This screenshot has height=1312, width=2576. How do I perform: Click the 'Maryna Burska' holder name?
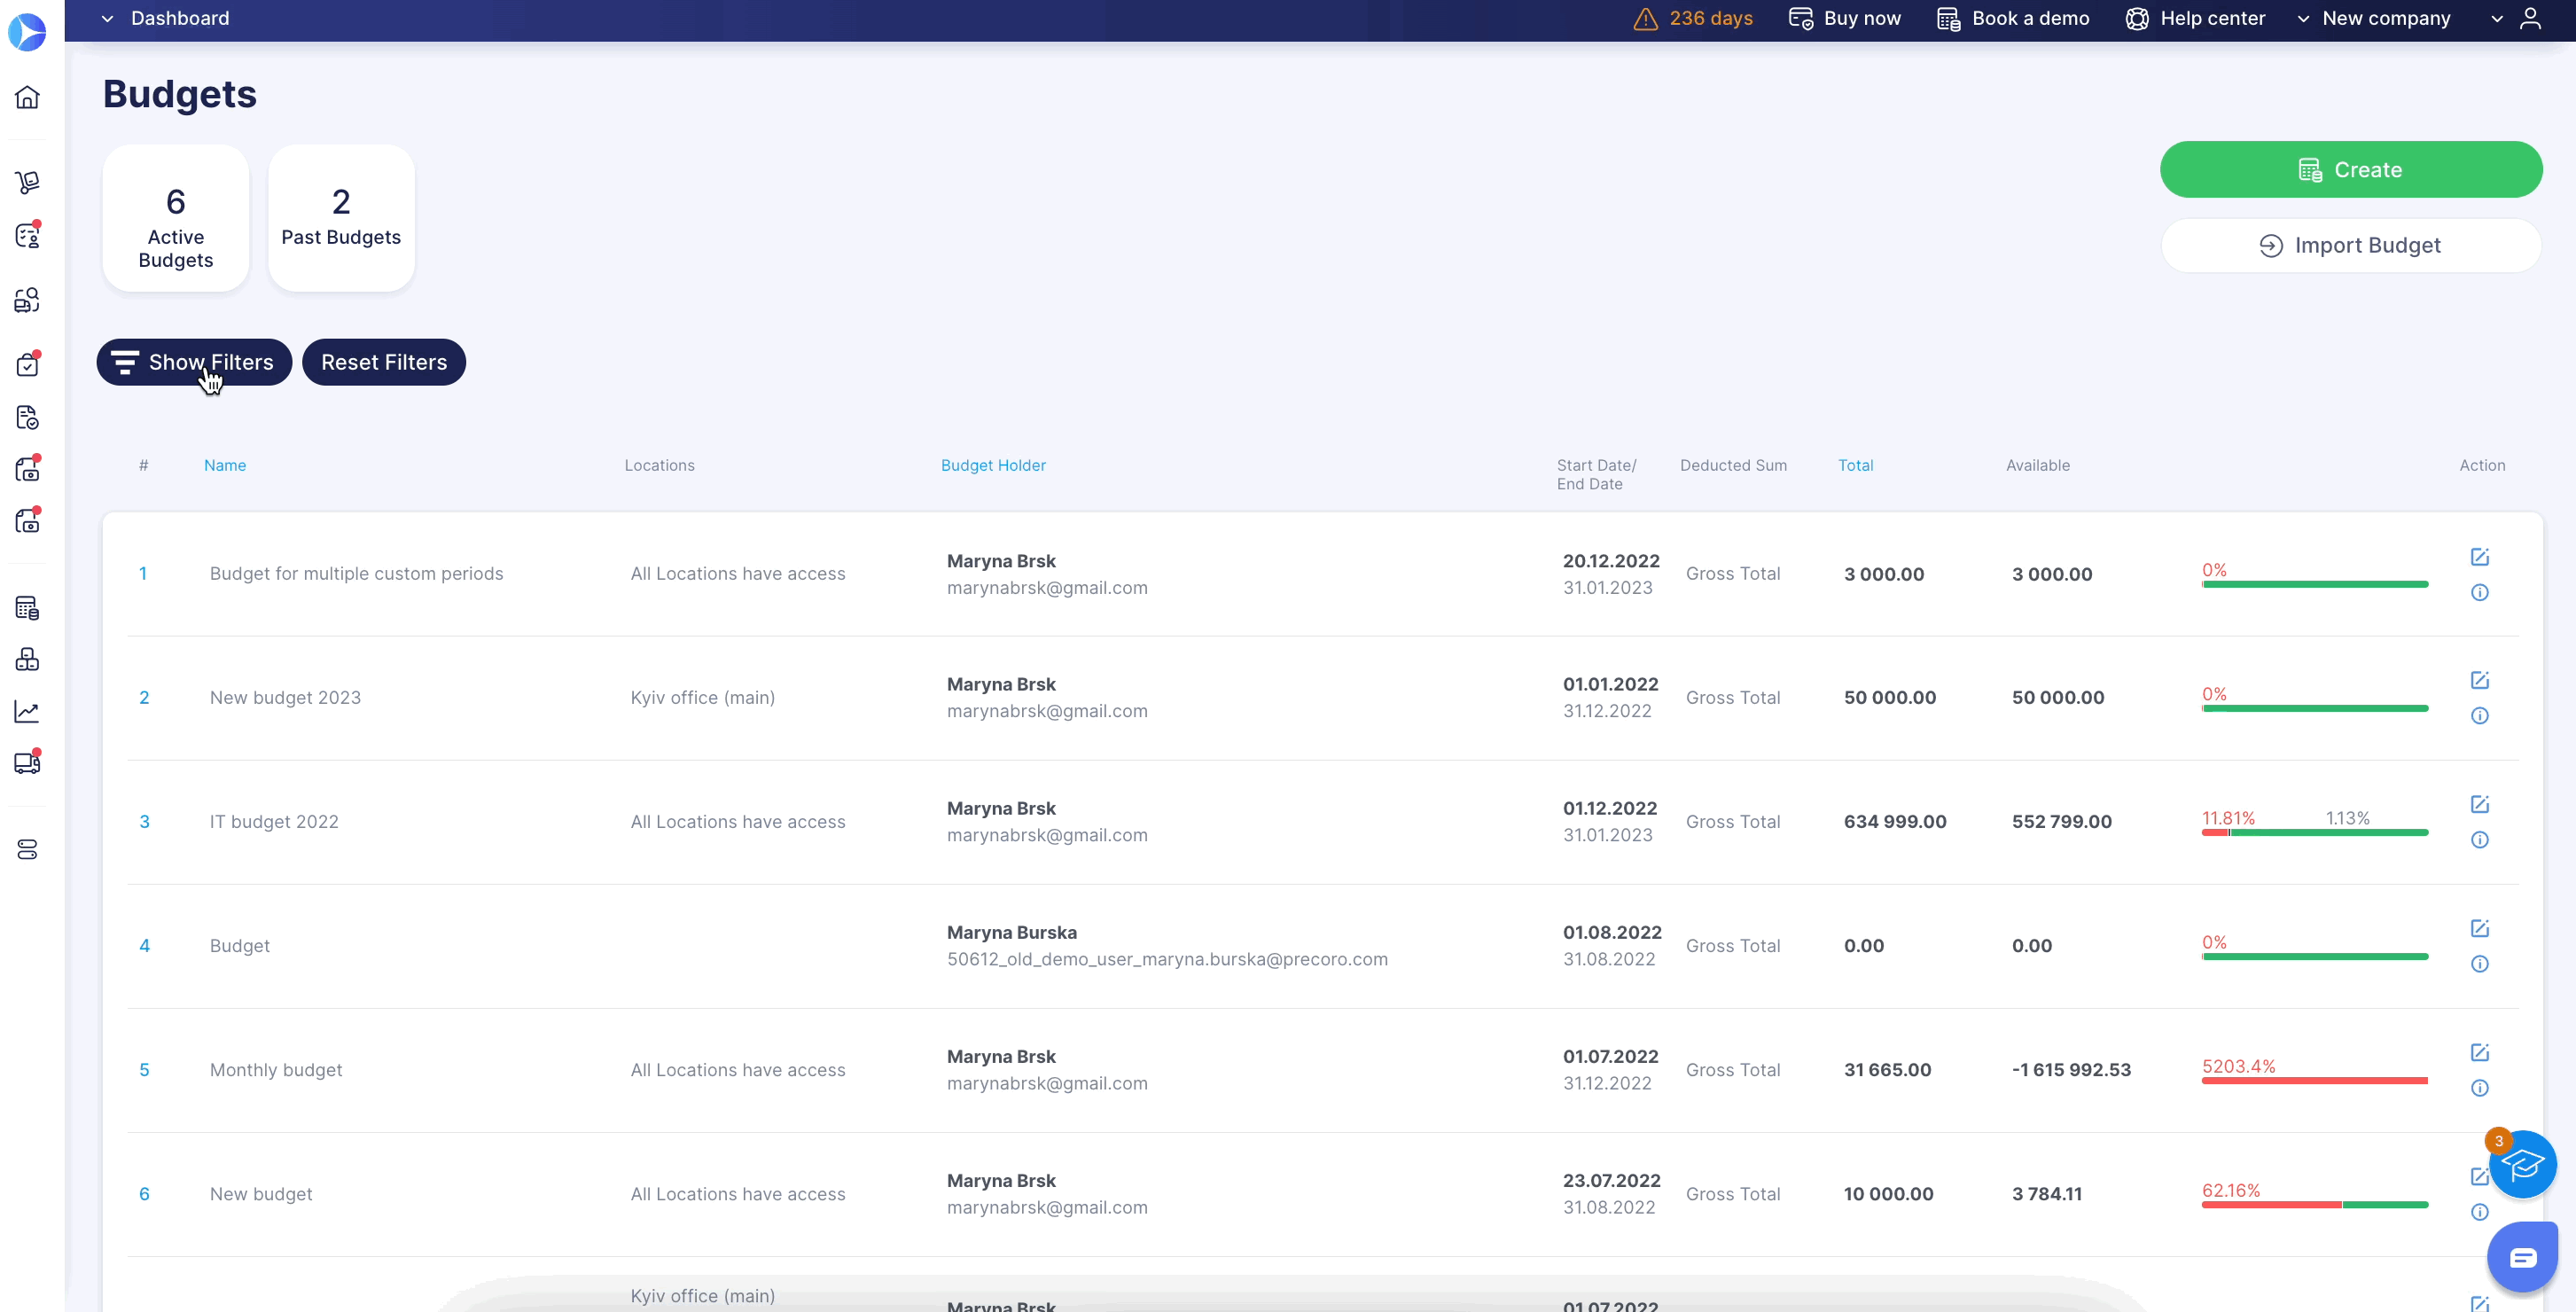click(1012, 932)
